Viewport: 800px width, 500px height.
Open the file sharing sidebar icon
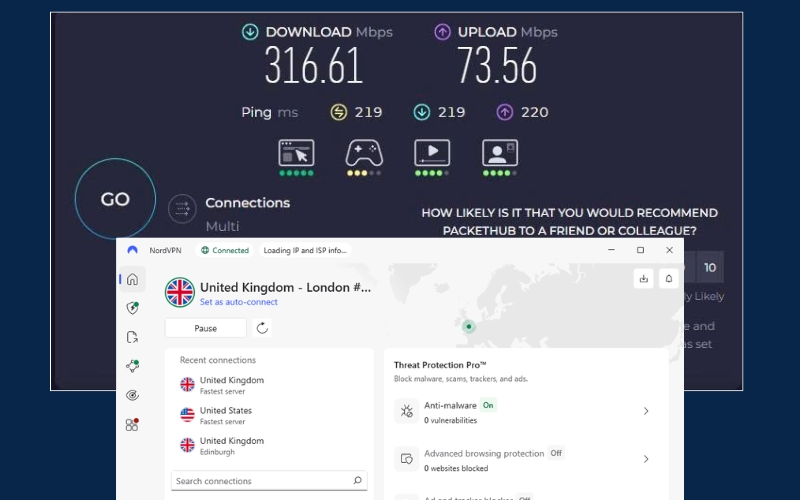tap(132, 337)
